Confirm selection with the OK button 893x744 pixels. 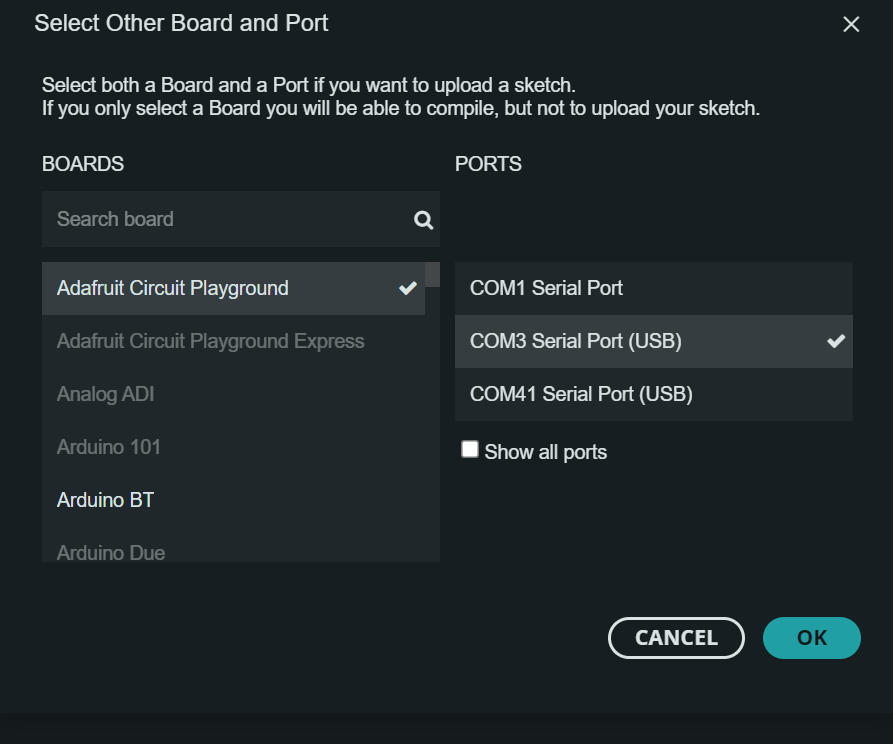pyautogui.click(x=811, y=638)
